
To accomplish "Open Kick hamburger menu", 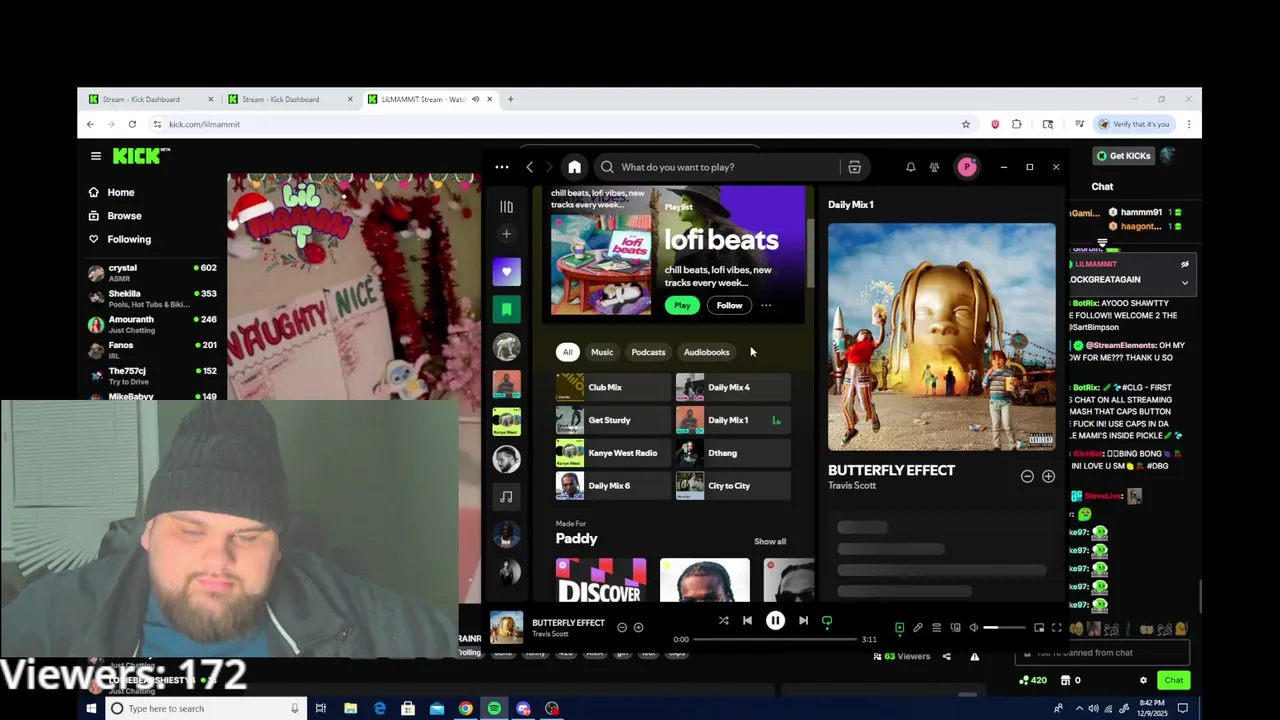I will [x=96, y=156].
